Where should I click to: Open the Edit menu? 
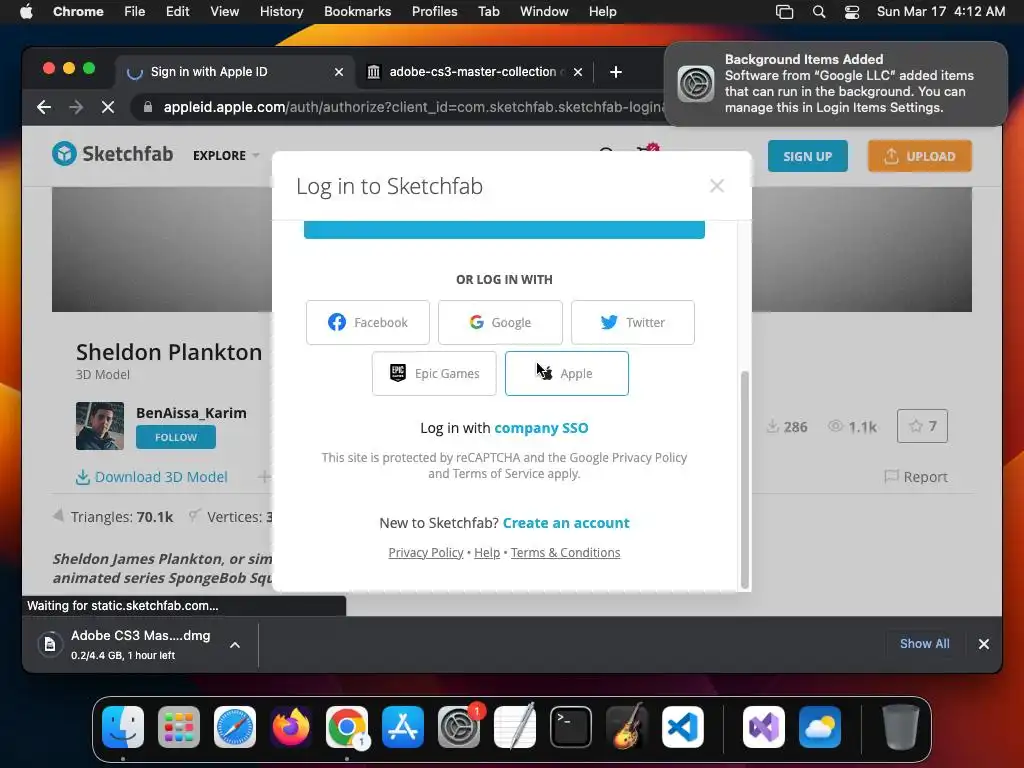(x=177, y=12)
